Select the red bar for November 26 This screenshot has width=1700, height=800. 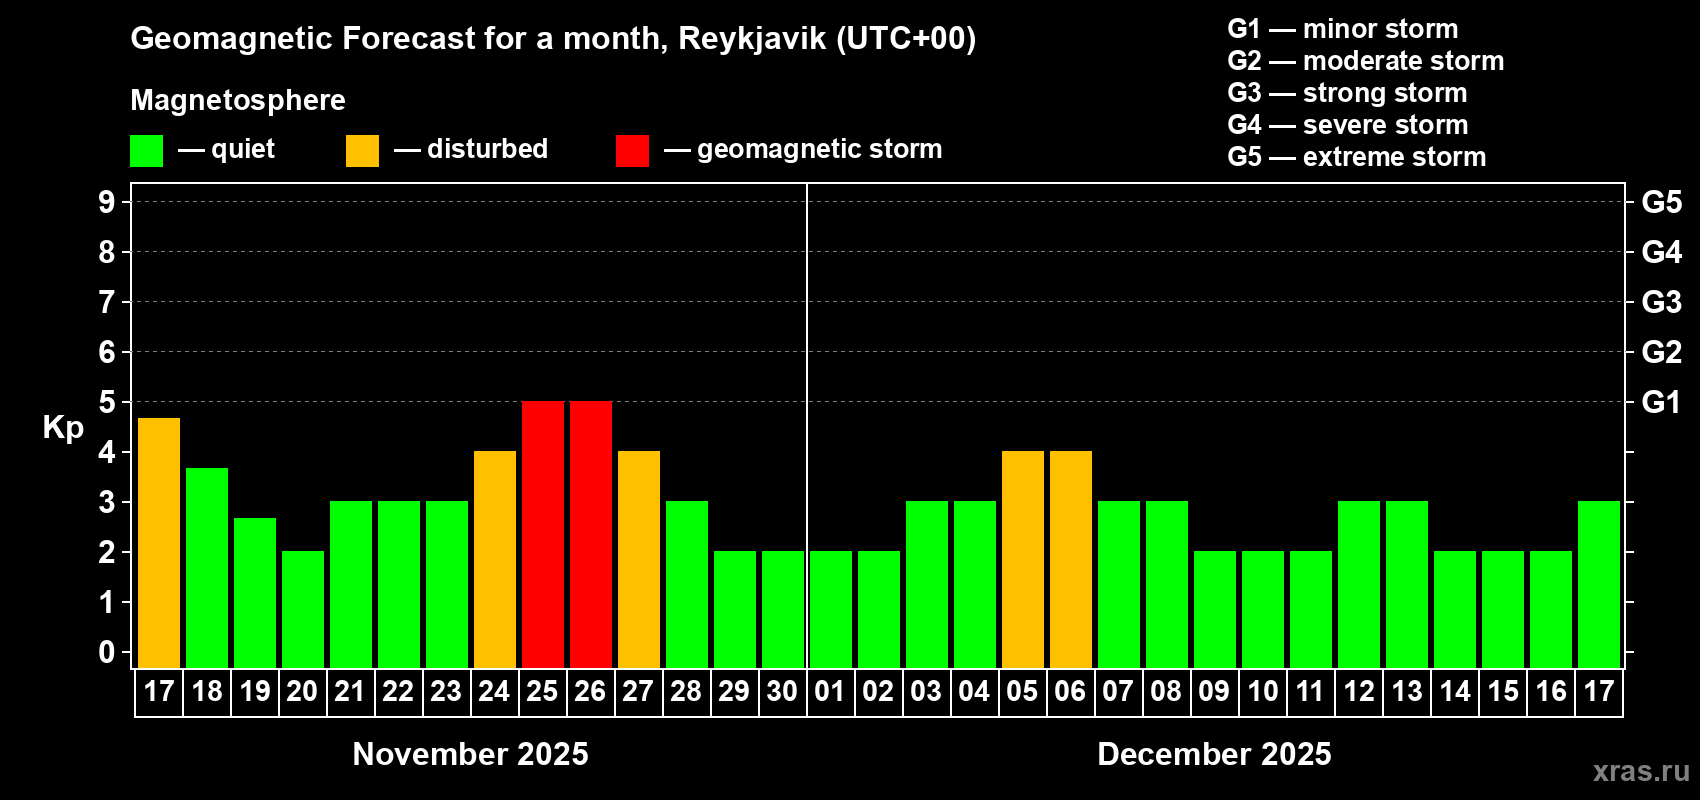click(591, 534)
